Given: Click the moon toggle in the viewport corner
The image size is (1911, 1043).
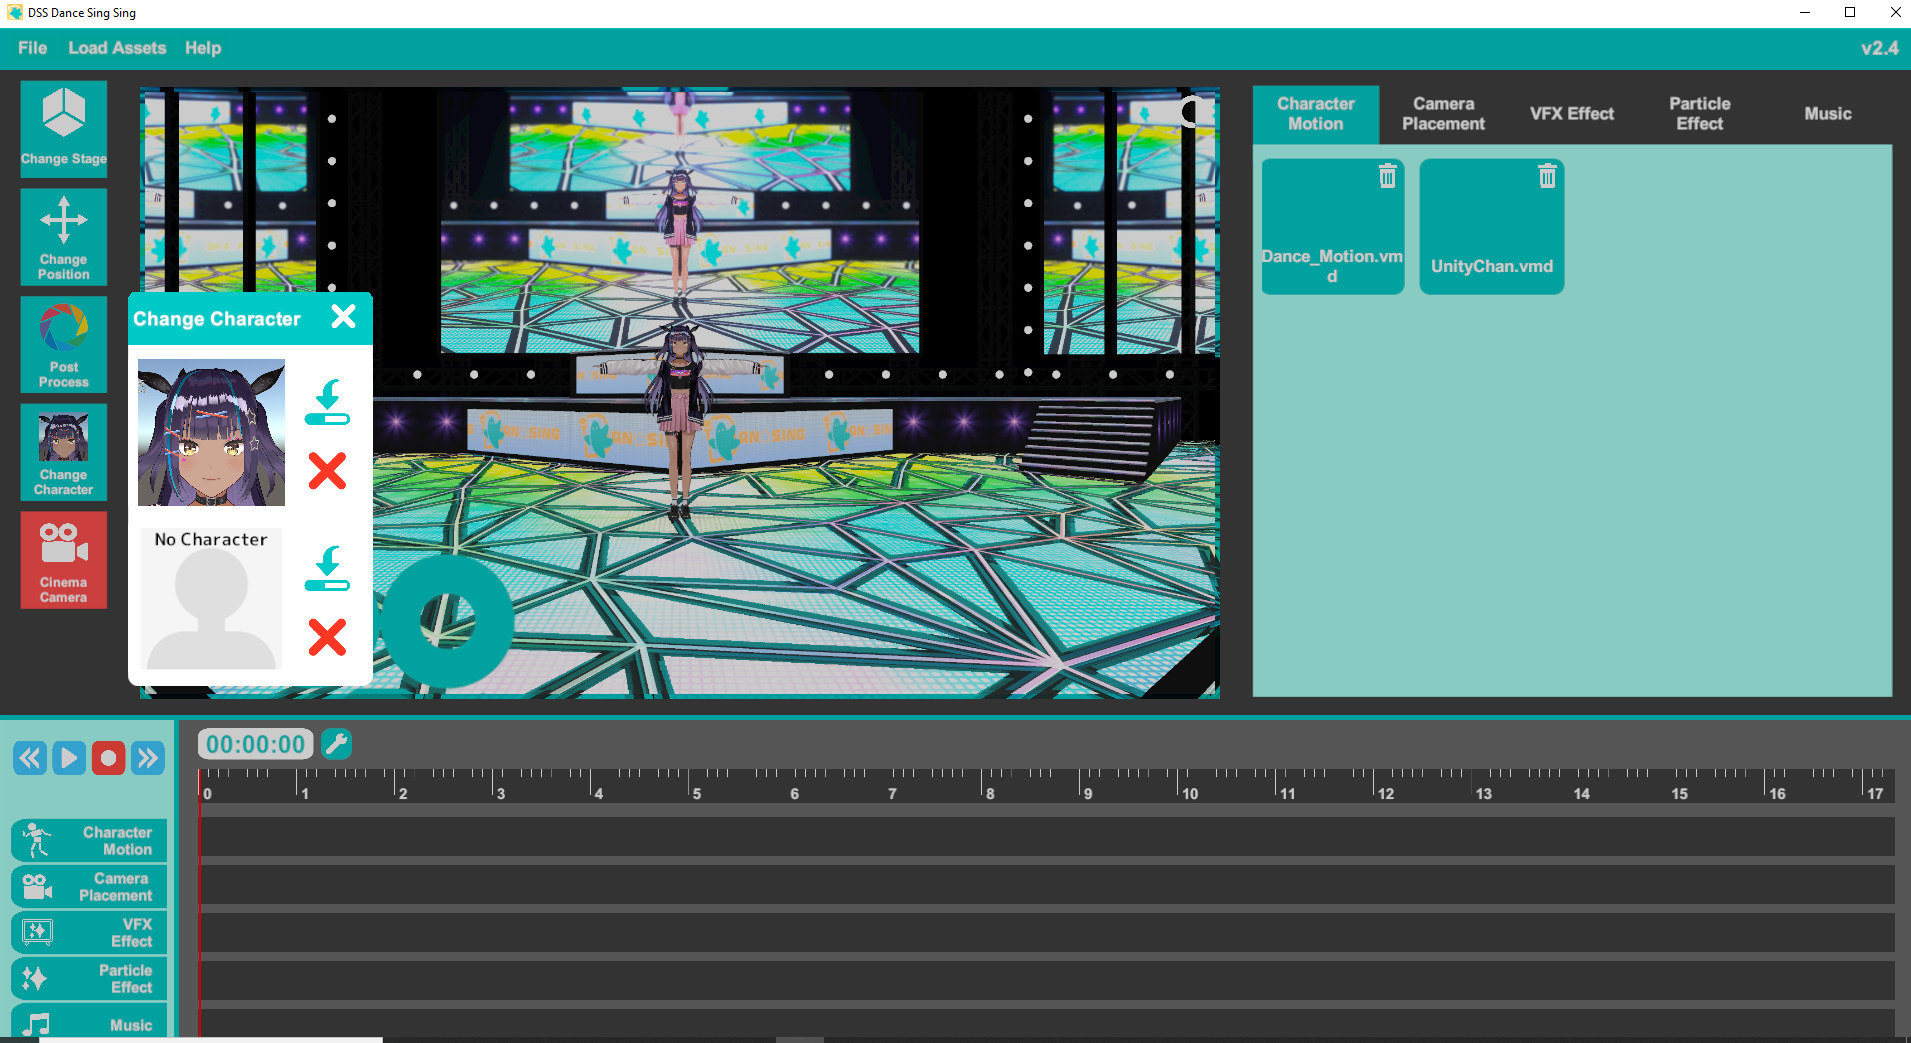Looking at the screenshot, I should (x=1188, y=113).
